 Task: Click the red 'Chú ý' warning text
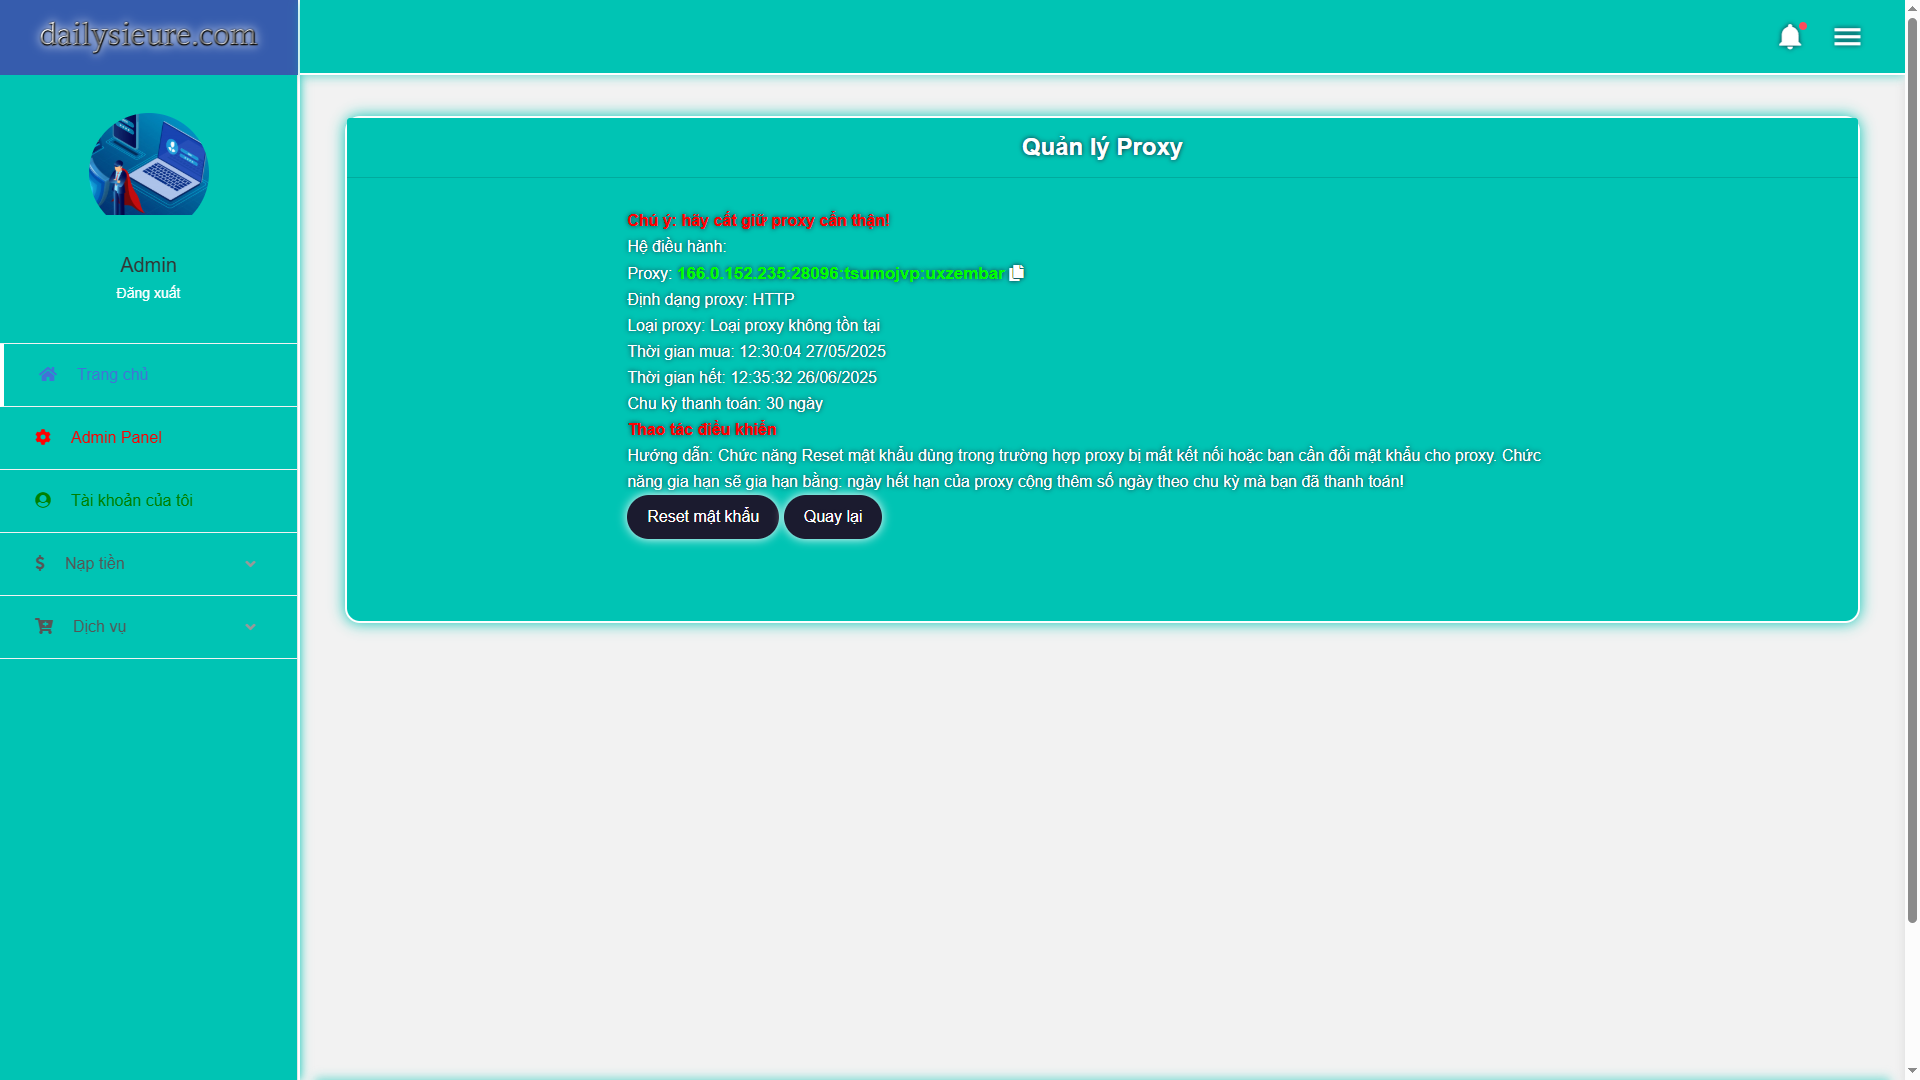(x=758, y=220)
